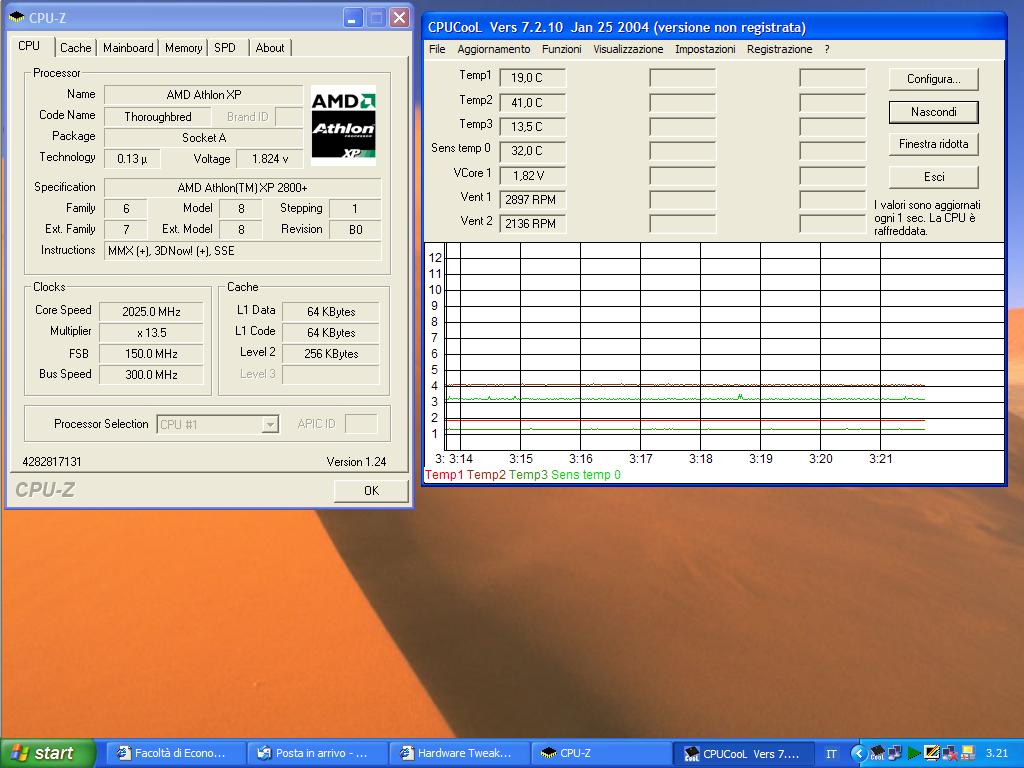Click the taskbar clock showing 3.21
Image resolution: width=1024 pixels, height=768 pixels.
coord(997,754)
